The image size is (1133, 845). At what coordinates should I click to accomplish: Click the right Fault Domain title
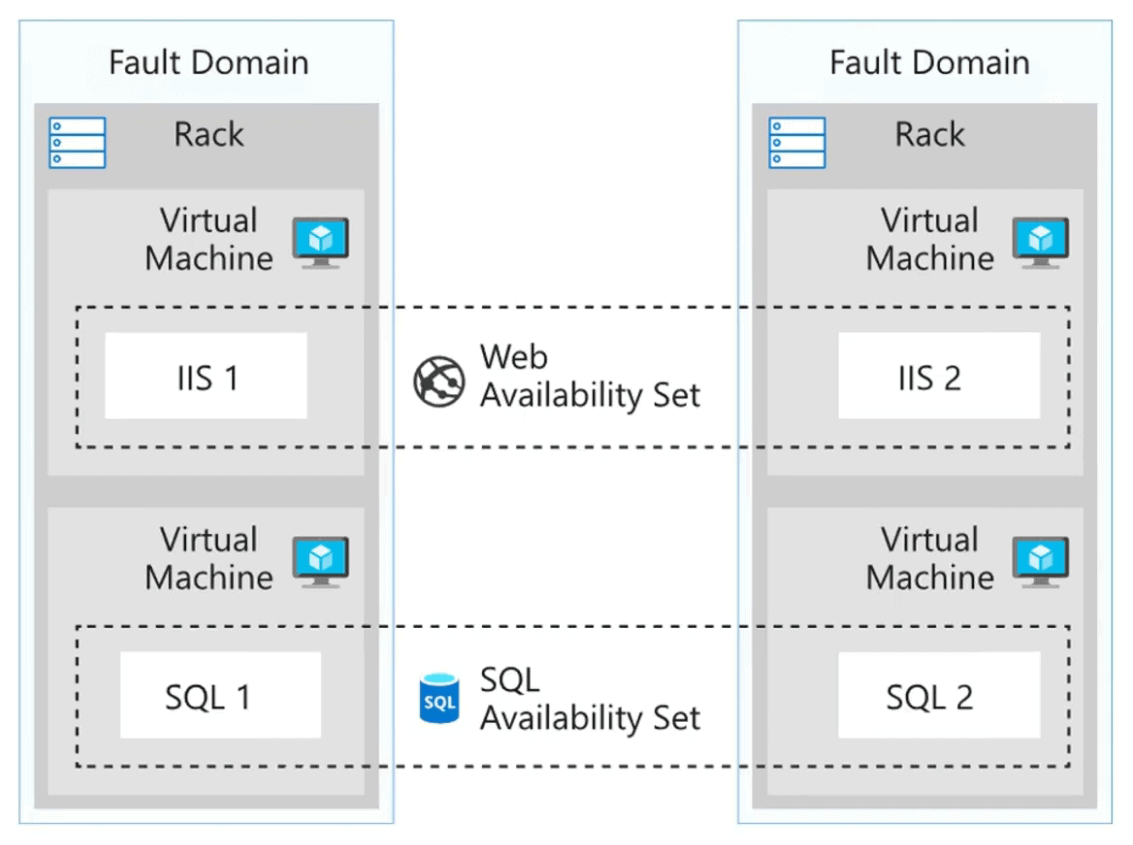(x=929, y=62)
